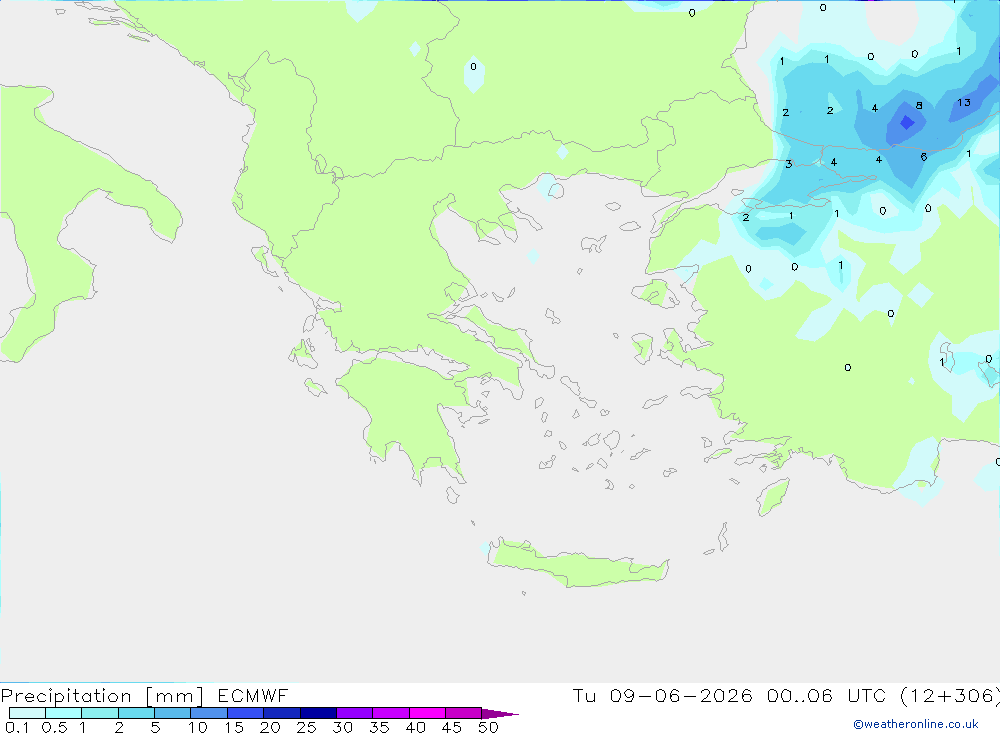Click the 'ECMWF' model label
Viewport: 1000px width, 733px height.
coord(253,695)
